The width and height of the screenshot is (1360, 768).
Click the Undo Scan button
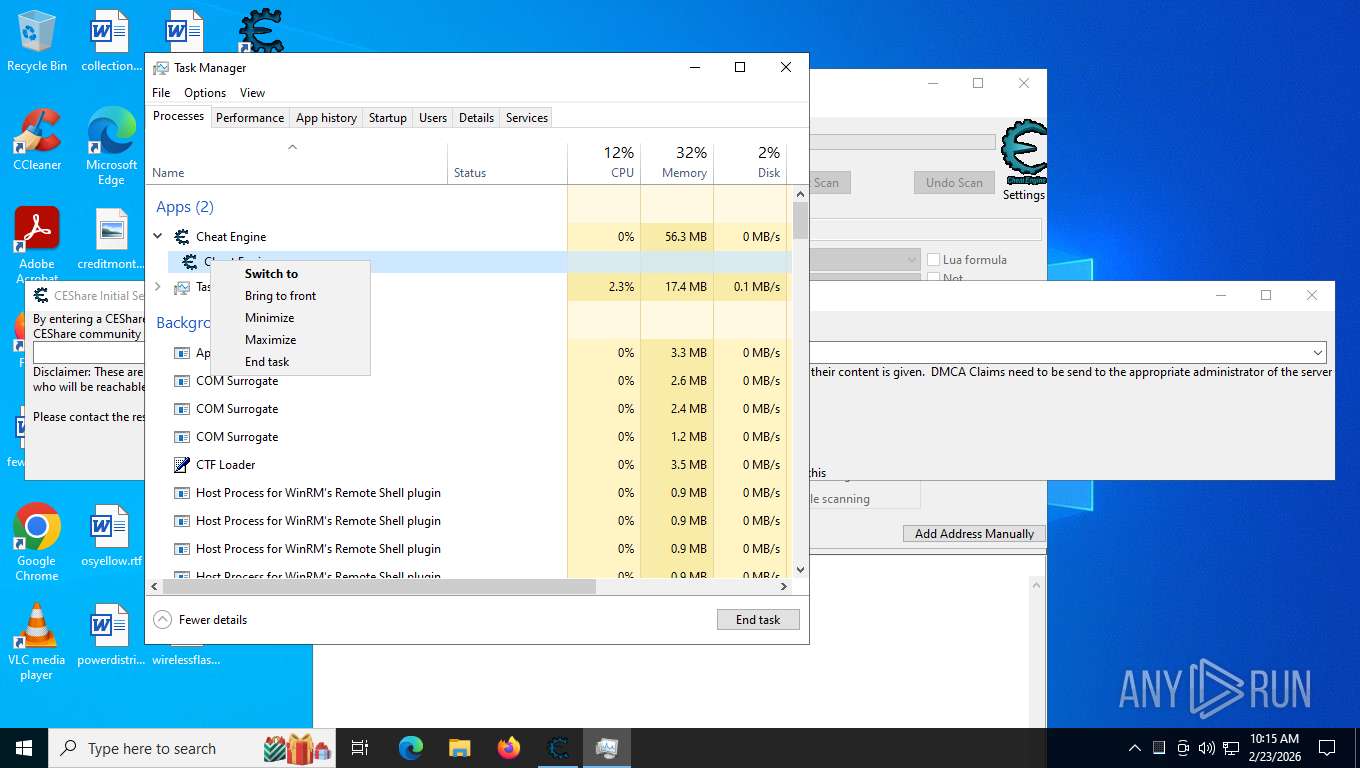(x=954, y=183)
